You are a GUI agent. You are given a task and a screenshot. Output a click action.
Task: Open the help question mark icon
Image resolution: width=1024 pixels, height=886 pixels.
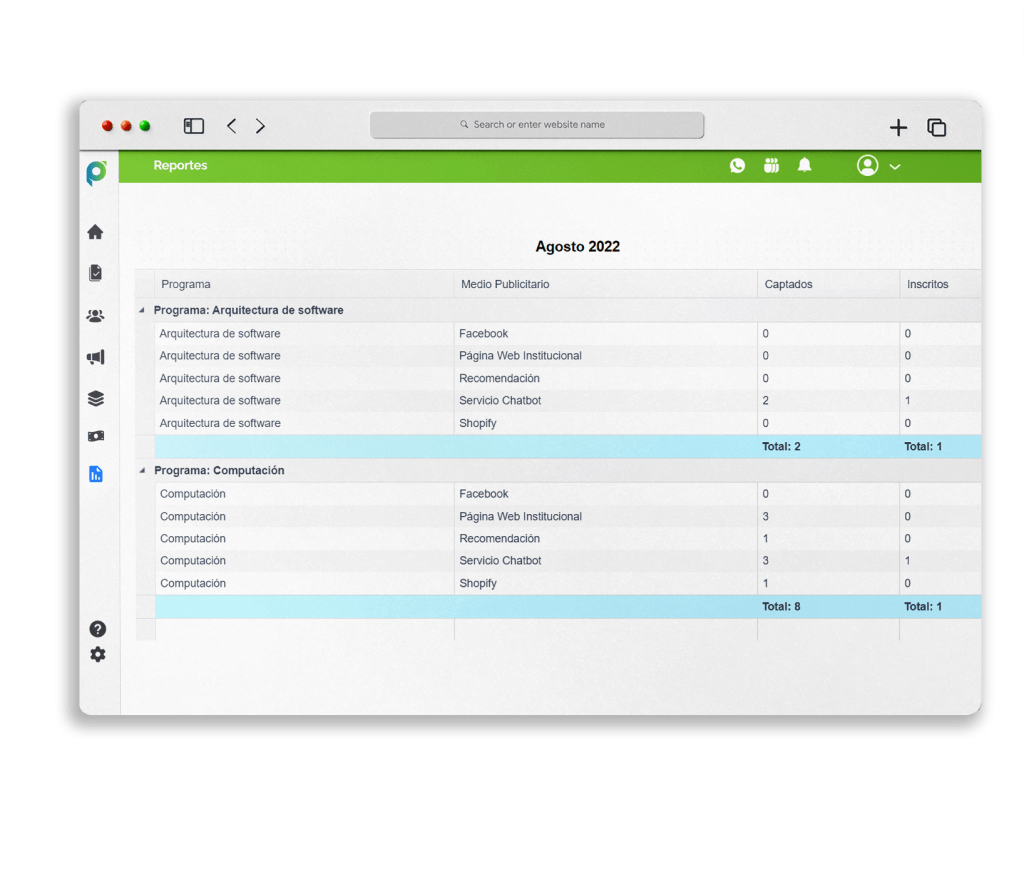click(x=97, y=629)
